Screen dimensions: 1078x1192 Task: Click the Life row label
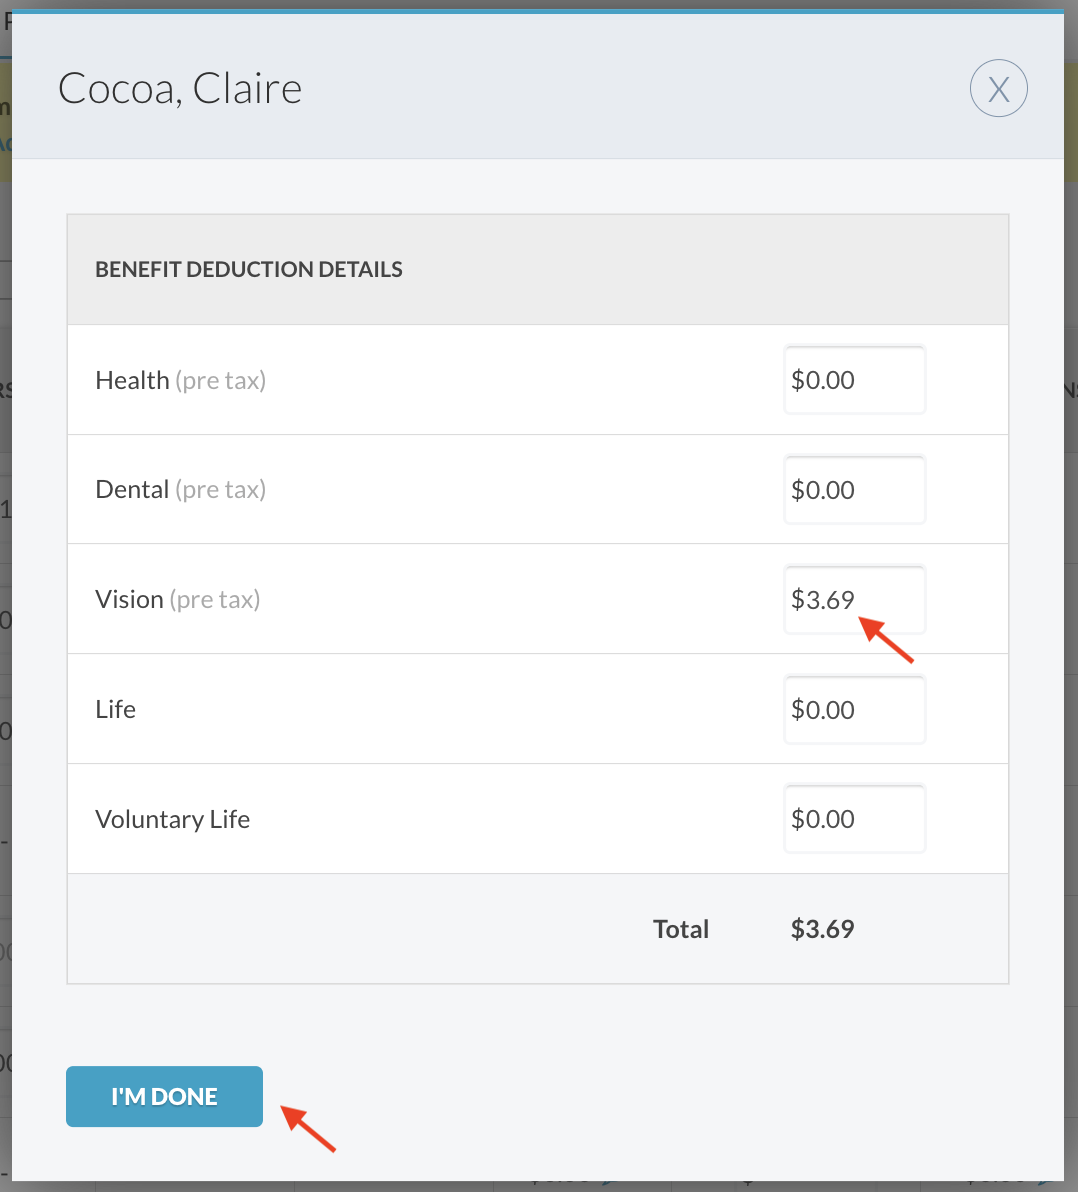tap(115, 710)
